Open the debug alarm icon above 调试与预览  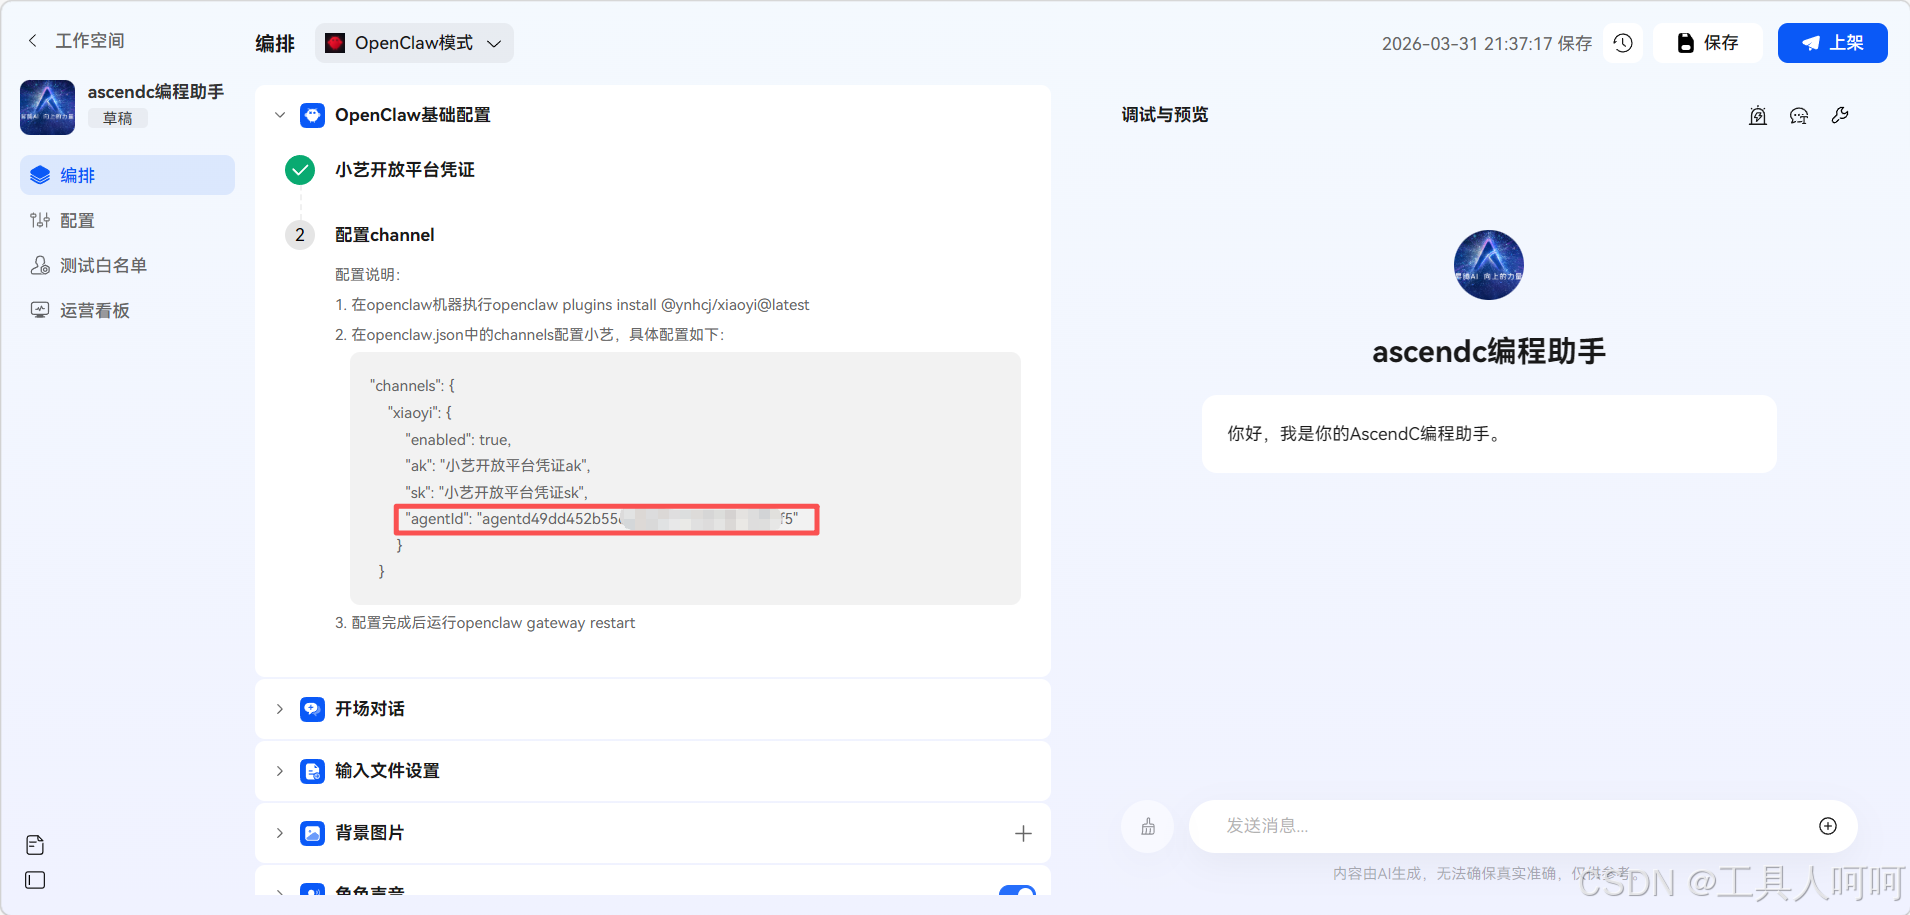[1757, 115]
